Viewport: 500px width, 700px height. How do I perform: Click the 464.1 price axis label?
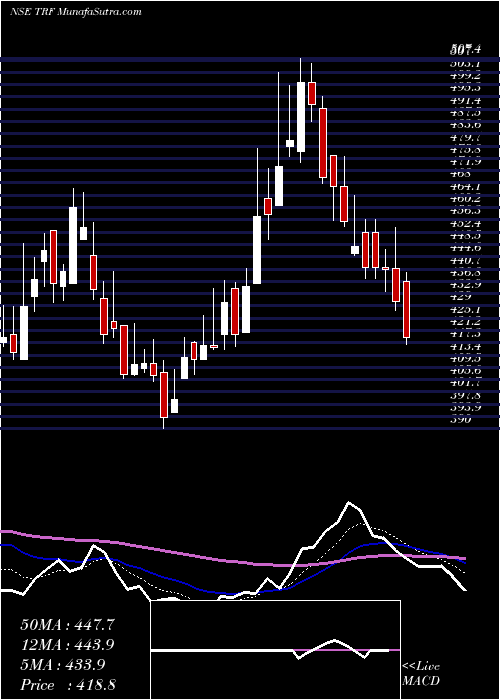pos(466,187)
